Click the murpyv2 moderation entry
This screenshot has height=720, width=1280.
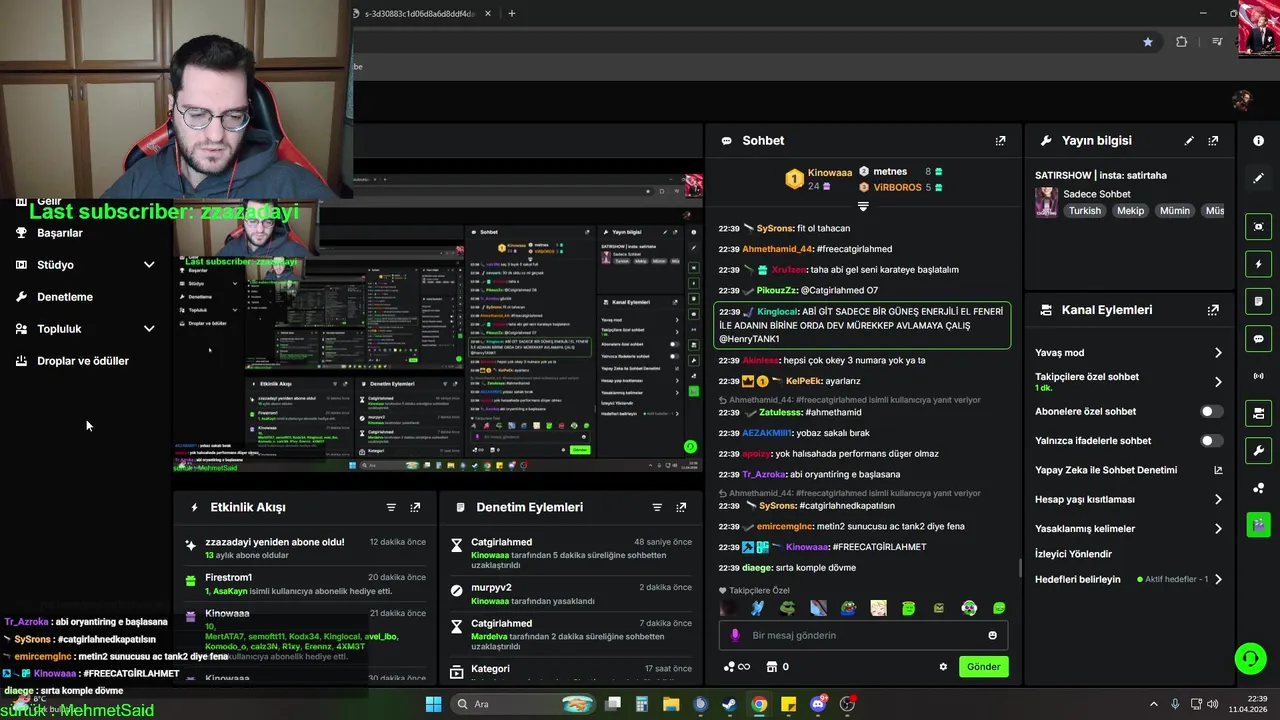[570, 594]
